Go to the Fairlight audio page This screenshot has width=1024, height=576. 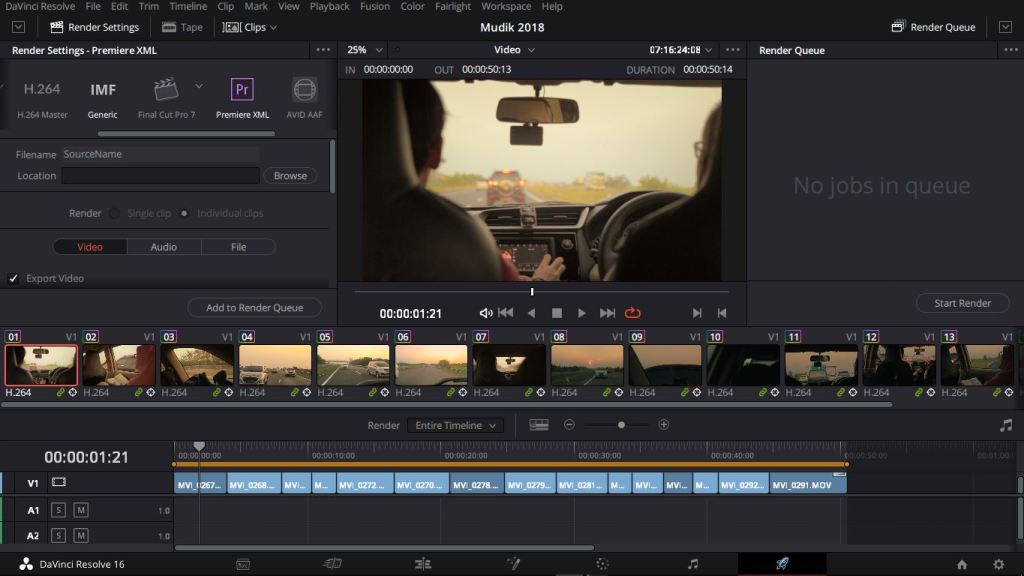click(691, 564)
